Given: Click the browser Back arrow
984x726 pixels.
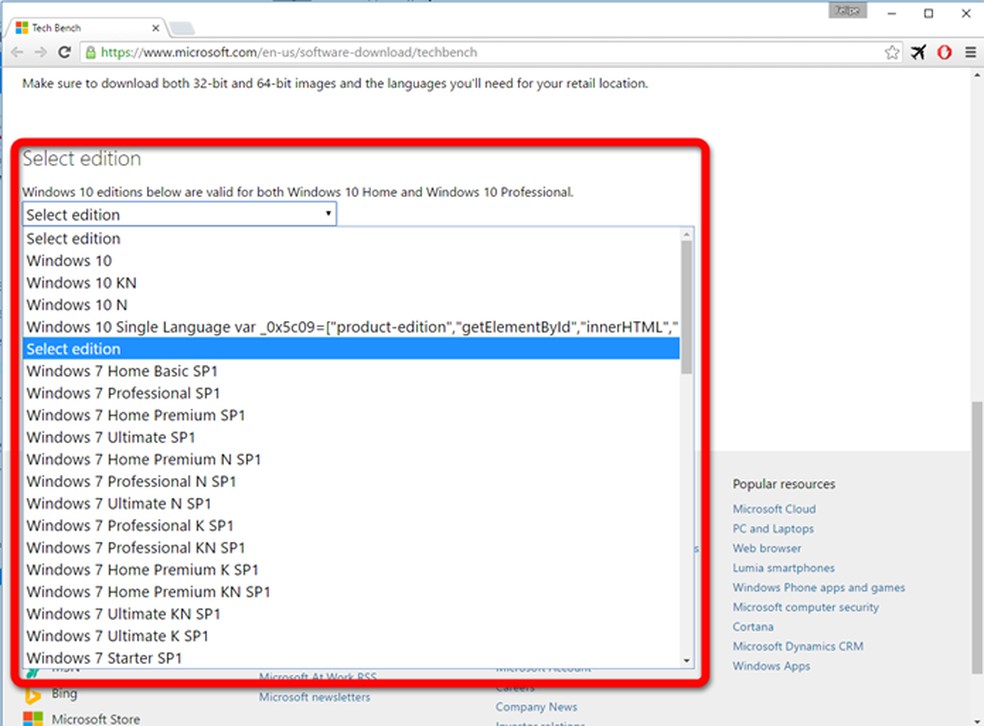Looking at the screenshot, I should 17,52.
